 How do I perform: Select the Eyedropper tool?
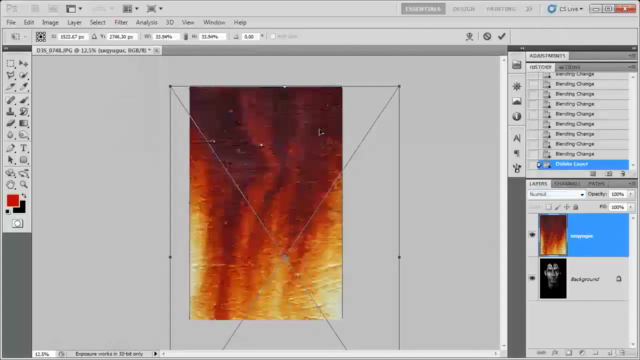24,87
